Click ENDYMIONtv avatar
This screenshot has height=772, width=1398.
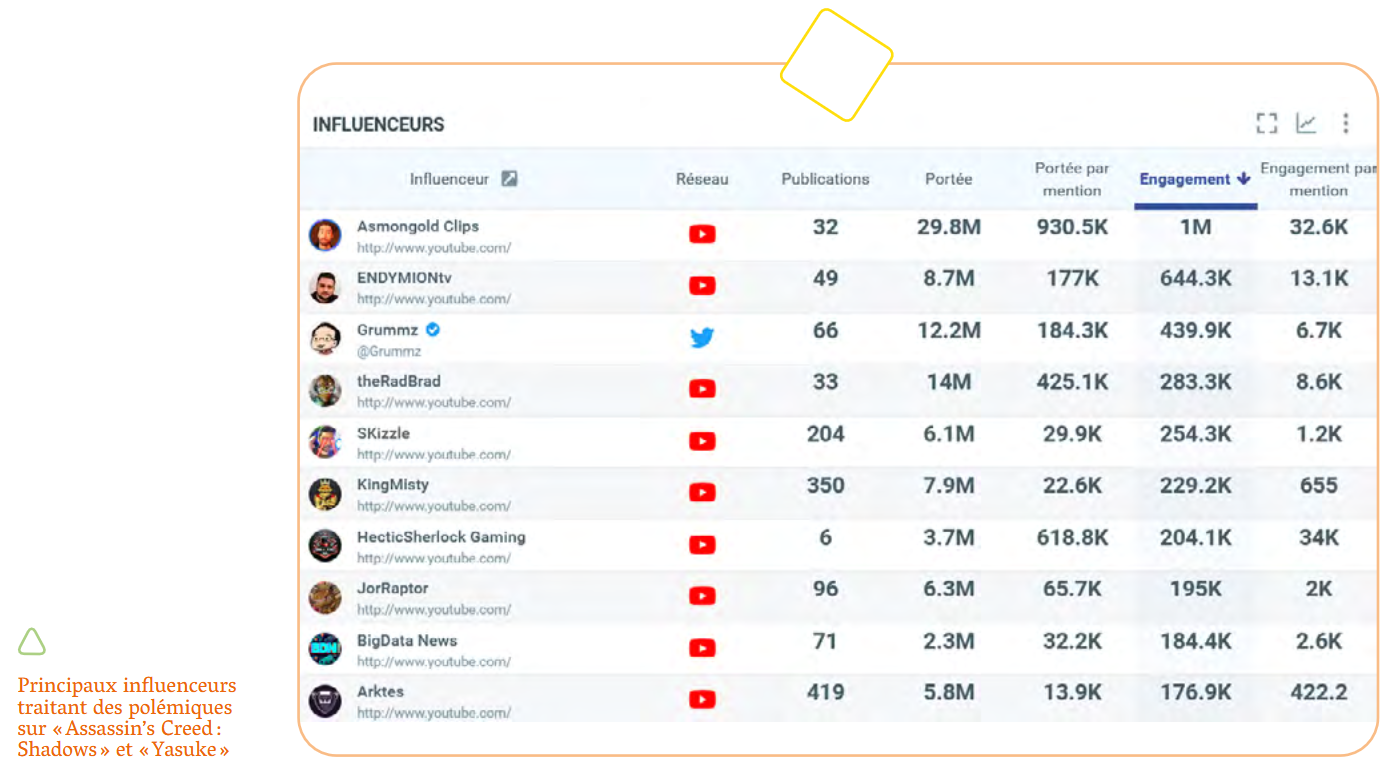[325, 287]
